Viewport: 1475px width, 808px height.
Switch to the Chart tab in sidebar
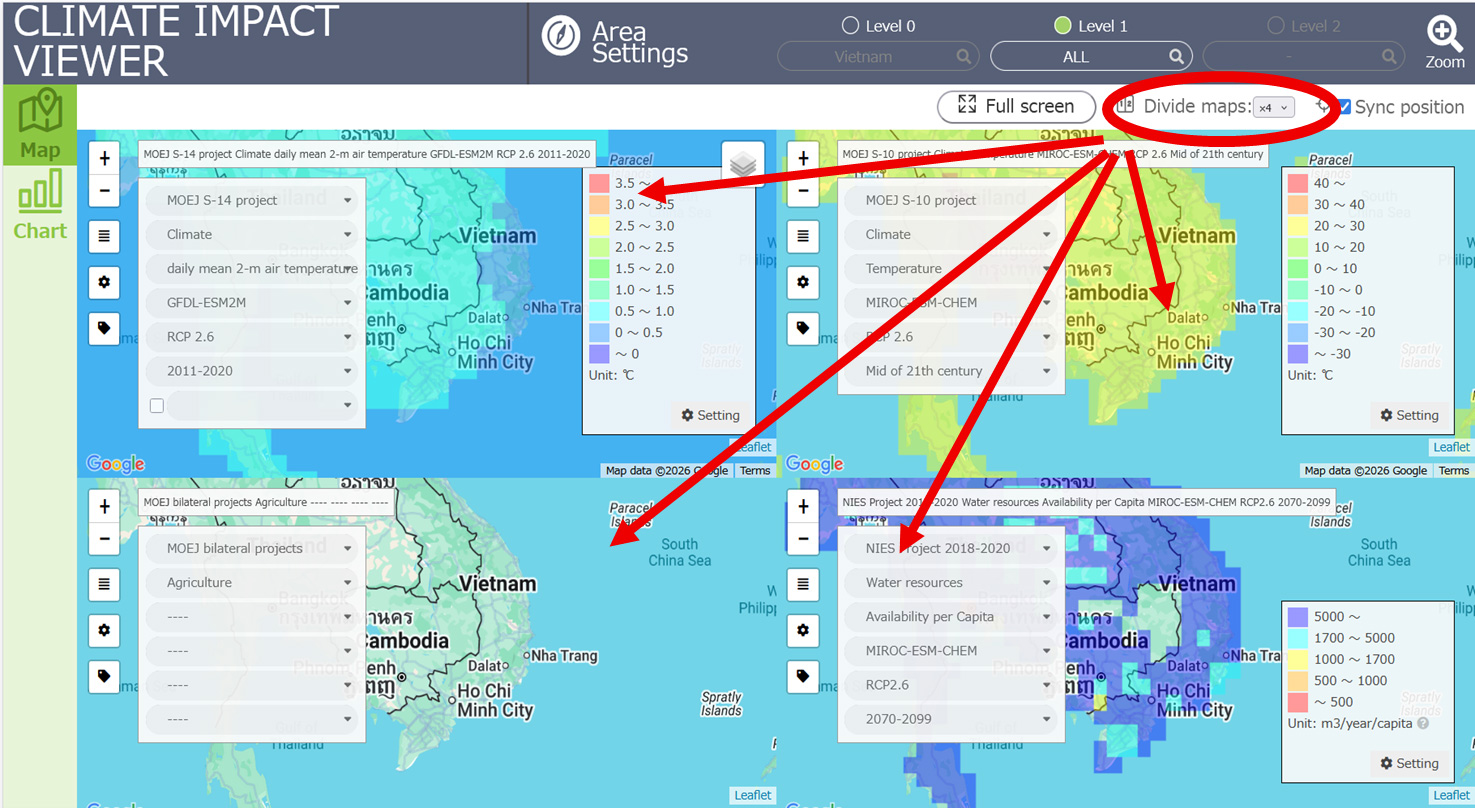[40, 205]
